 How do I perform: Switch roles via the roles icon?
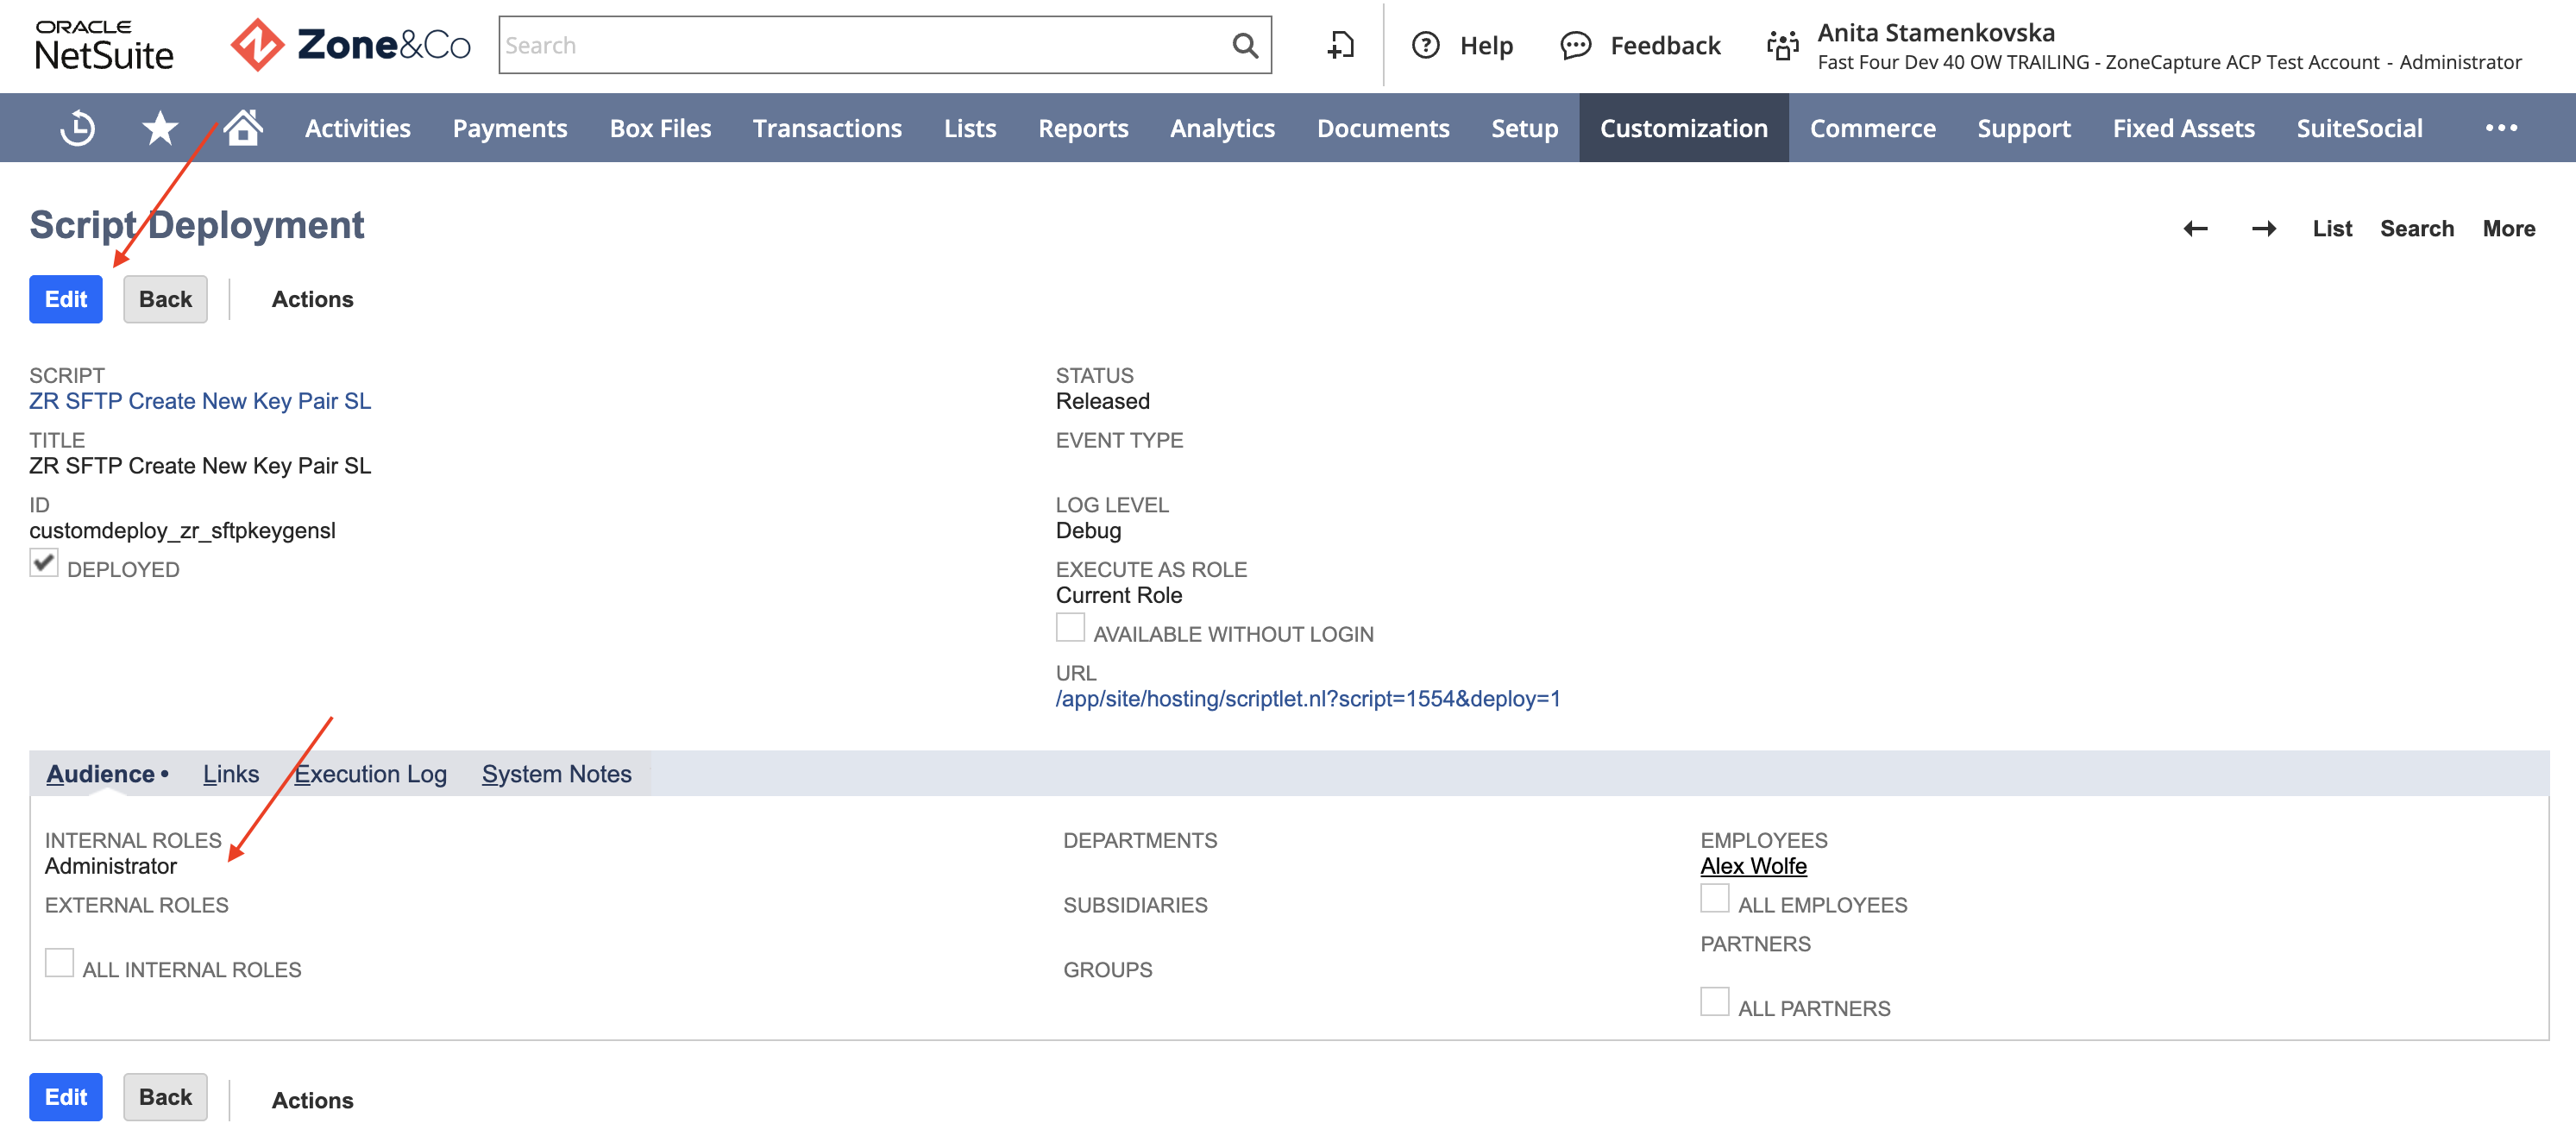pos(1782,45)
